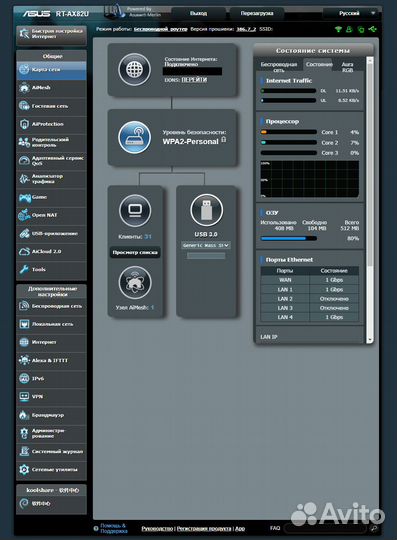The height and width of the screenshot is (540, 397).
Task: Select the USB 3.0 drive icon
Action: pyautogui.click(x=206, y=210)
